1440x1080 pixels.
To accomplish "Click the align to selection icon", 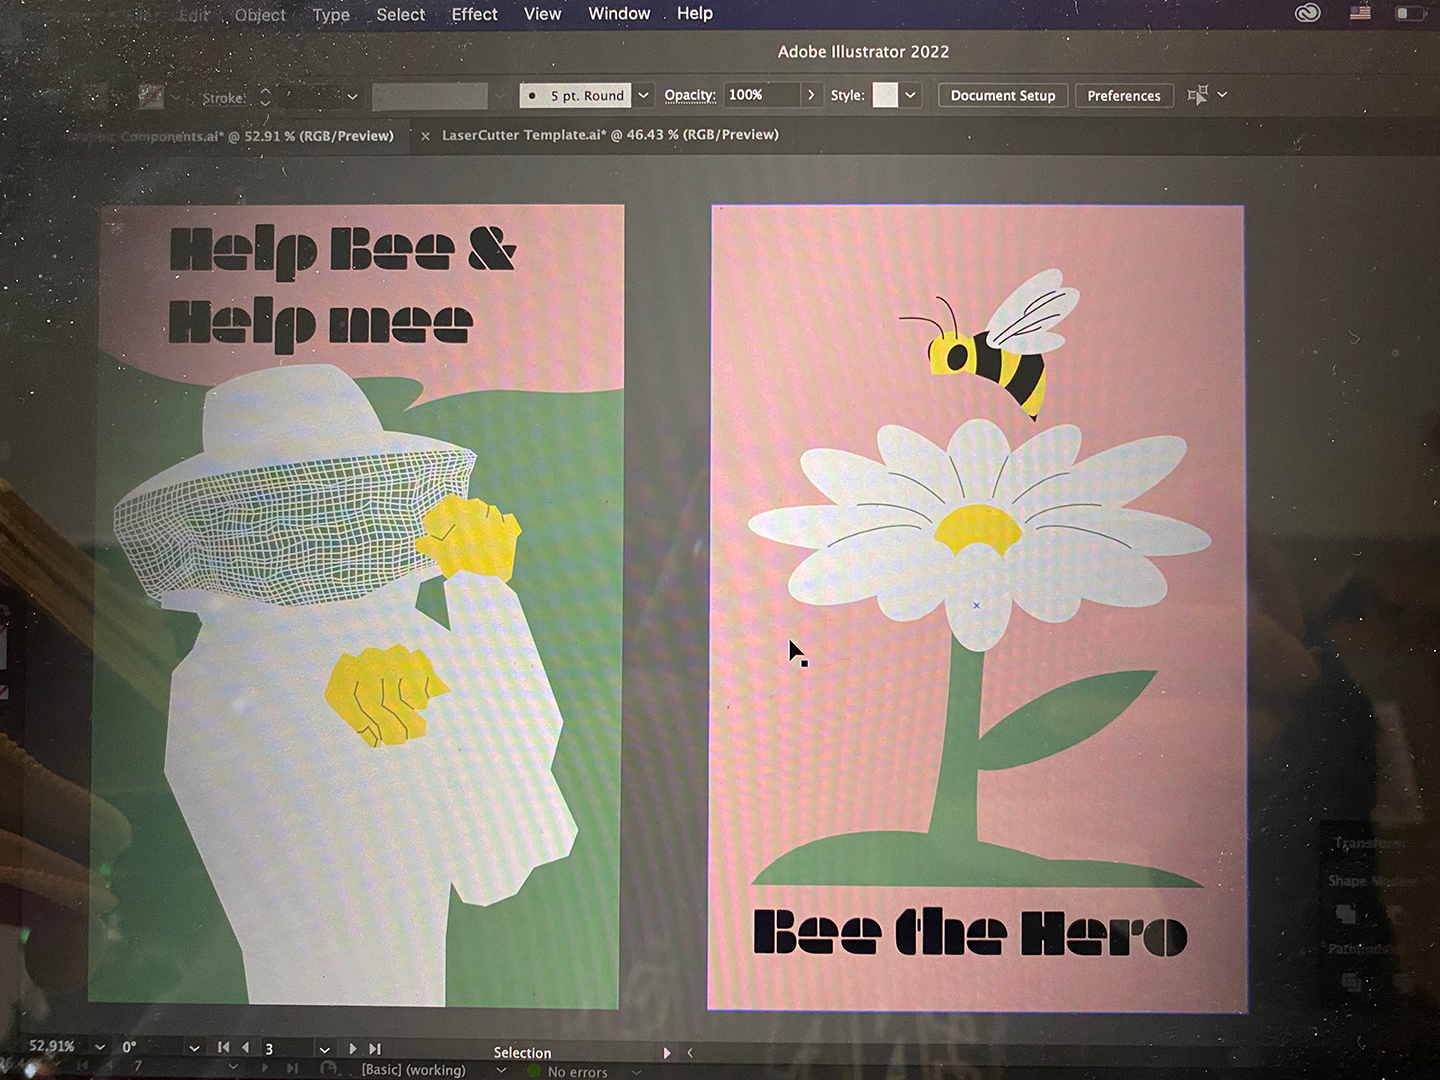I will click(1197, 95).
